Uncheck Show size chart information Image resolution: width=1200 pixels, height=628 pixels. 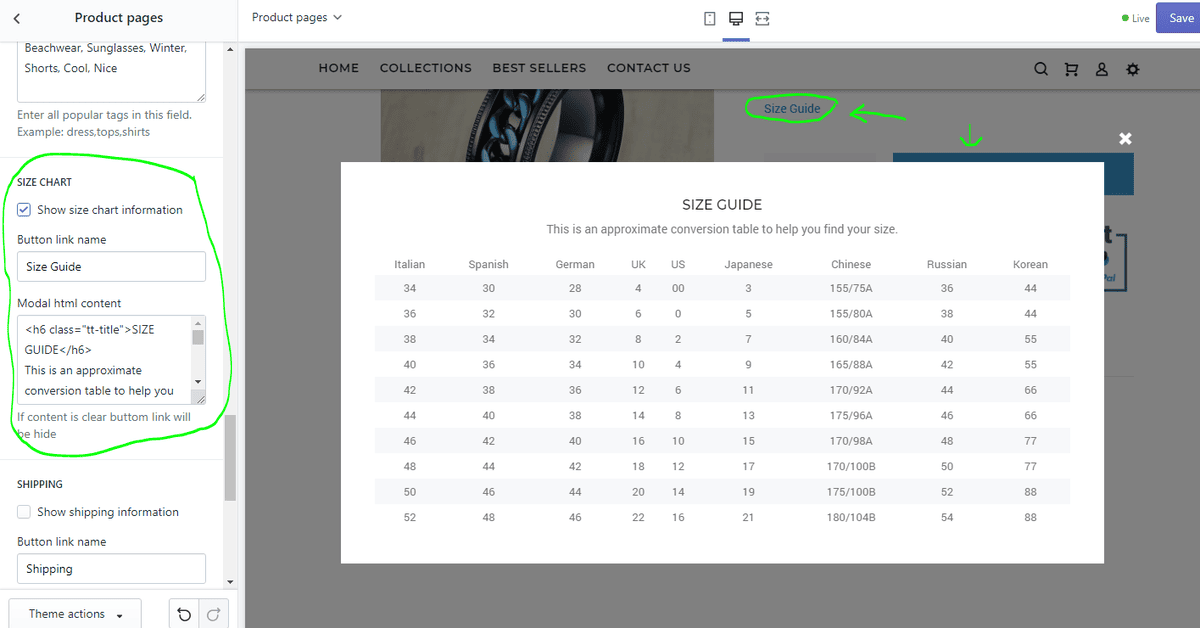pyautogui.click(x=24, y=210)
